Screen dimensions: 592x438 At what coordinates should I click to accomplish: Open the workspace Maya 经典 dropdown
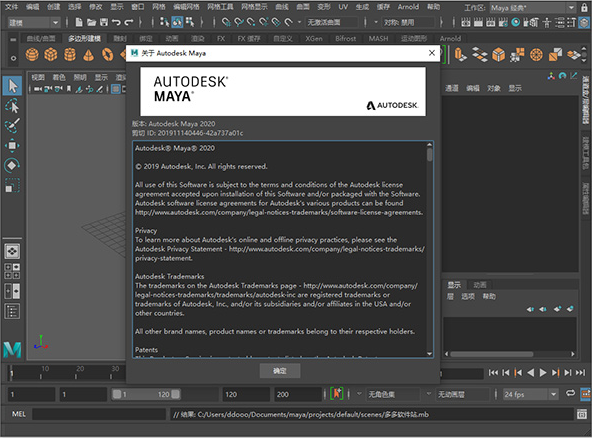click(x=532, y=8)
